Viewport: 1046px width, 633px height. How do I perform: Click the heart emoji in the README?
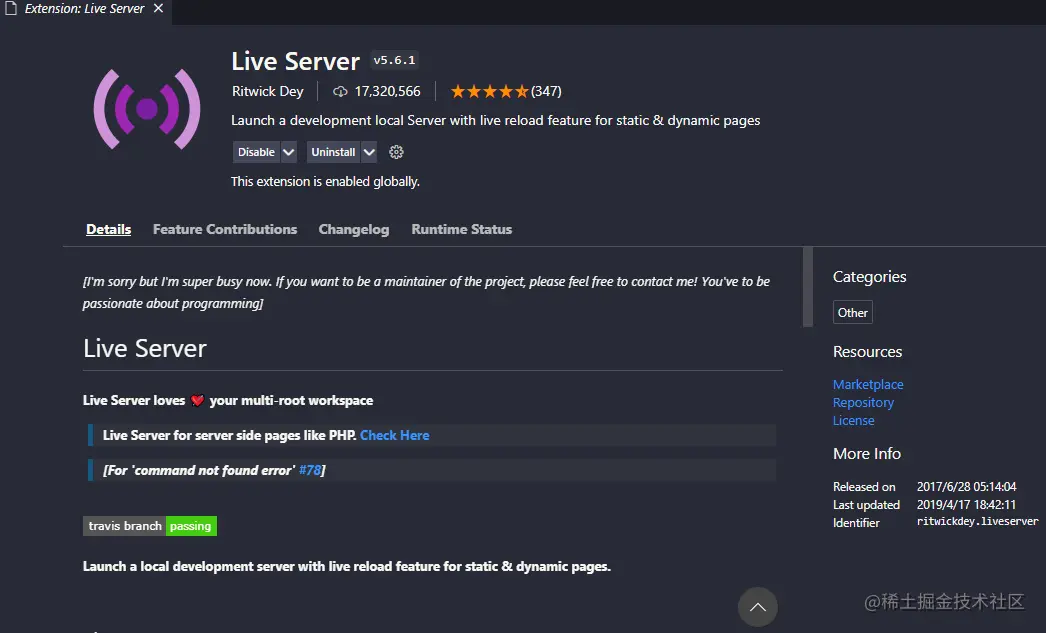pyautogui.click(x=197, y=401)
